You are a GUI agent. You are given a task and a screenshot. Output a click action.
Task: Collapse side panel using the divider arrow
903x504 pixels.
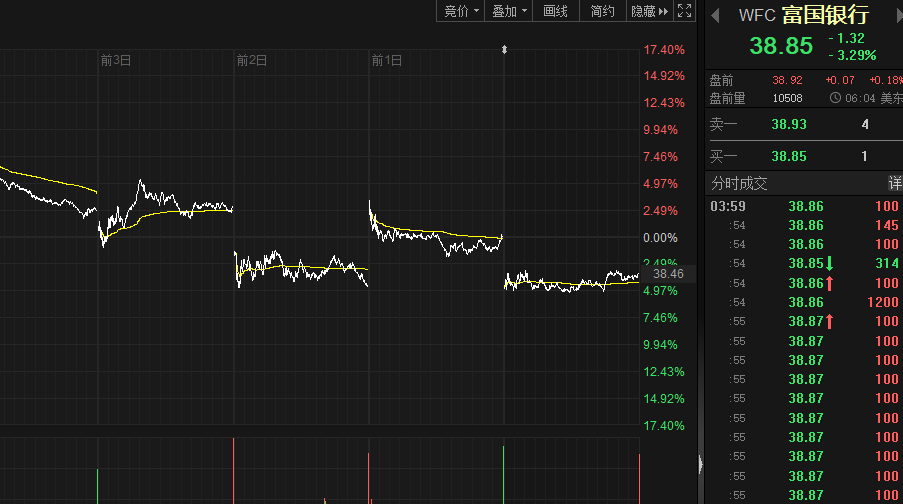pos(700,462)
